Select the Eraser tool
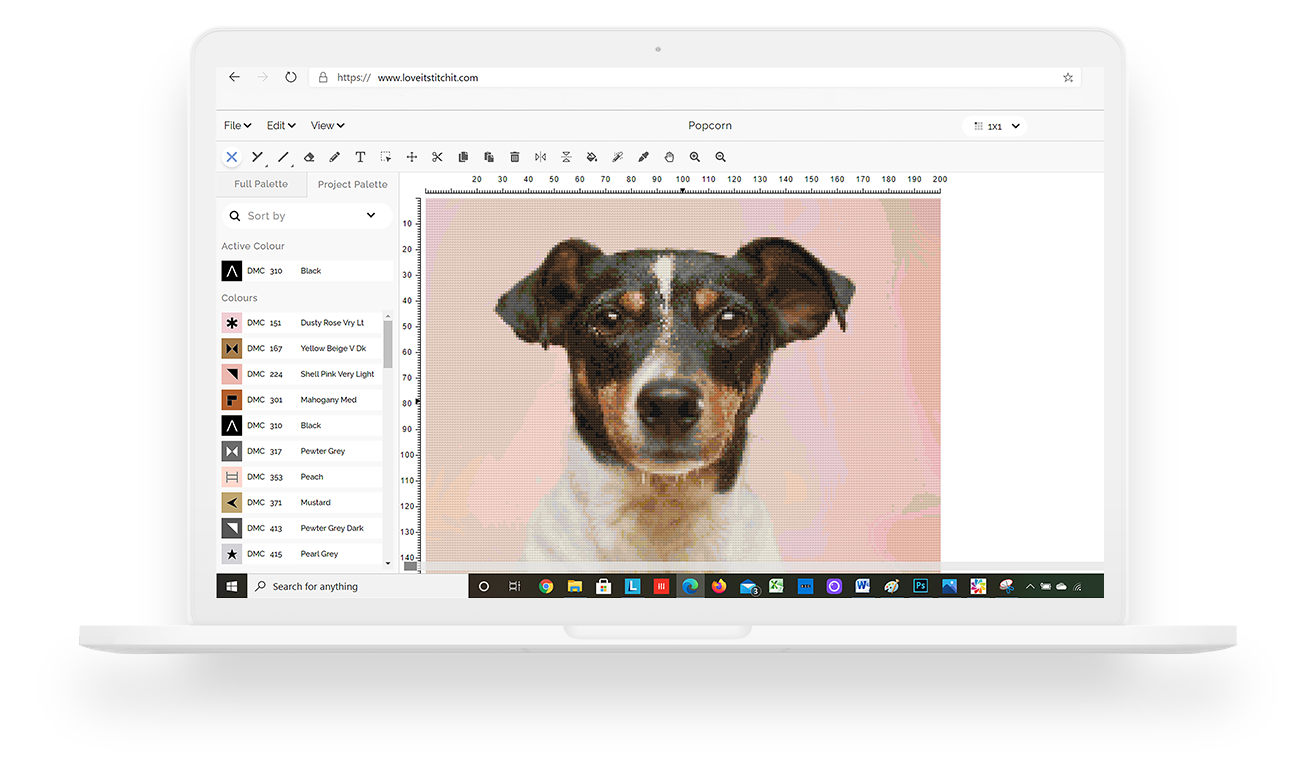Viewport: 1316px width, 779px height. coord(309,157)
